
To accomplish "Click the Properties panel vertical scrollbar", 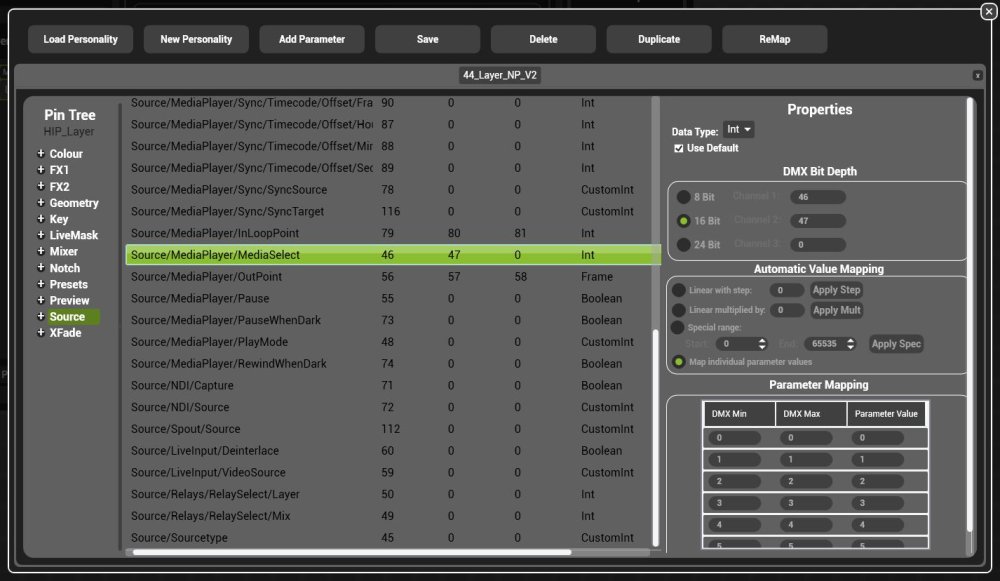I will (970, 314).
